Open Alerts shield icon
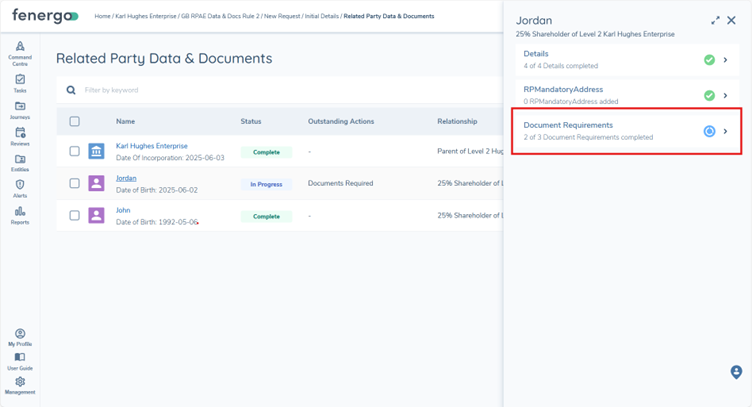The height and width of the screenshot is (407, 752). pos(20,187)
